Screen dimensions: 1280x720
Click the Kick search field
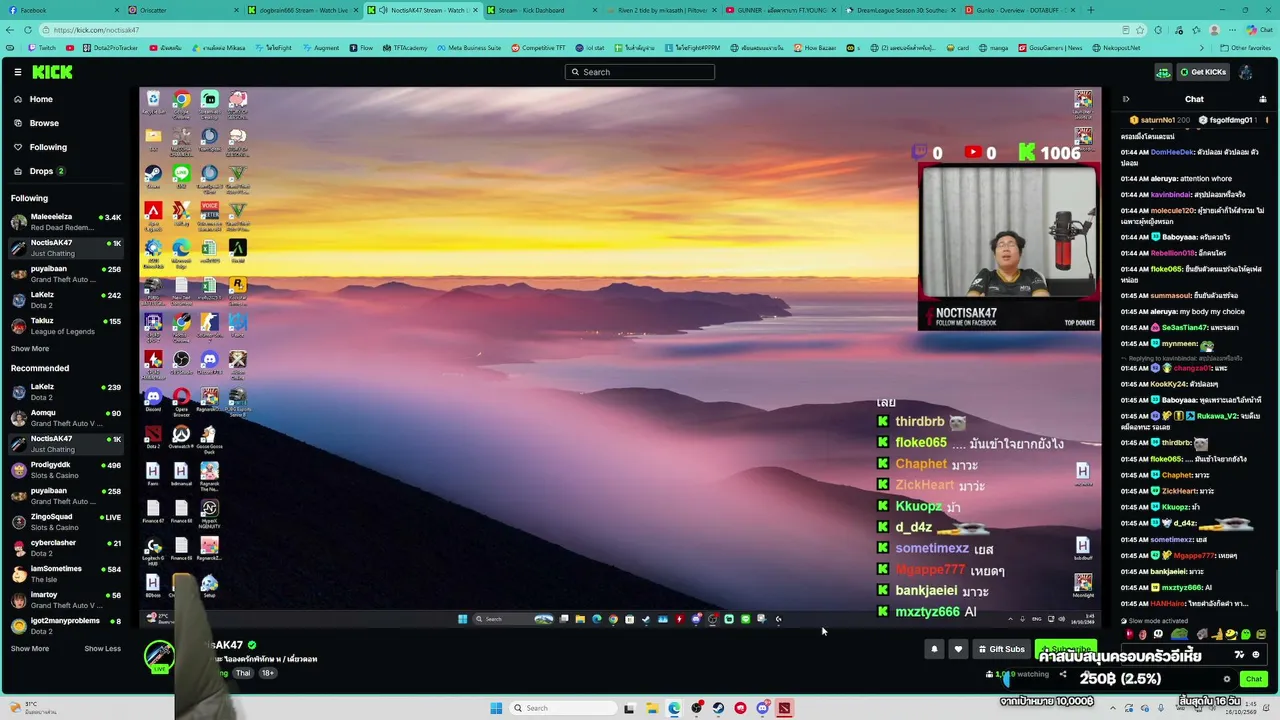(x=640, y=72)
